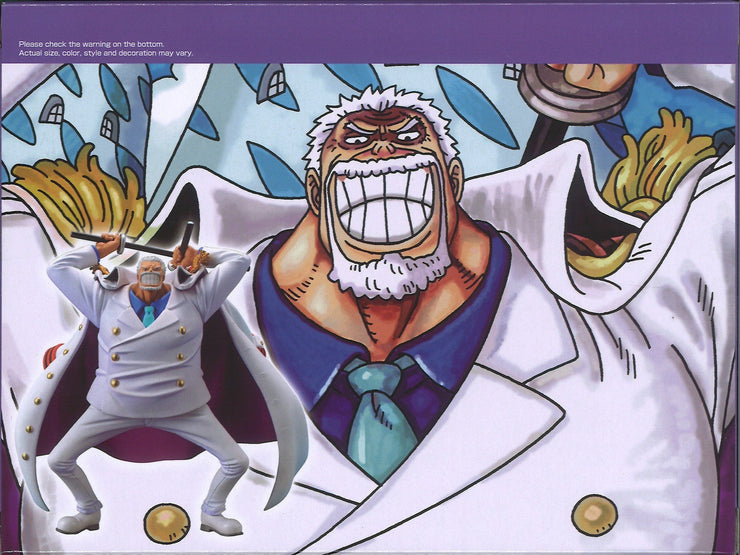Click the text "Please check the warning on the bottom."
Image resolution: width=740 pixels, height=555 pixels.
point(92,44)
